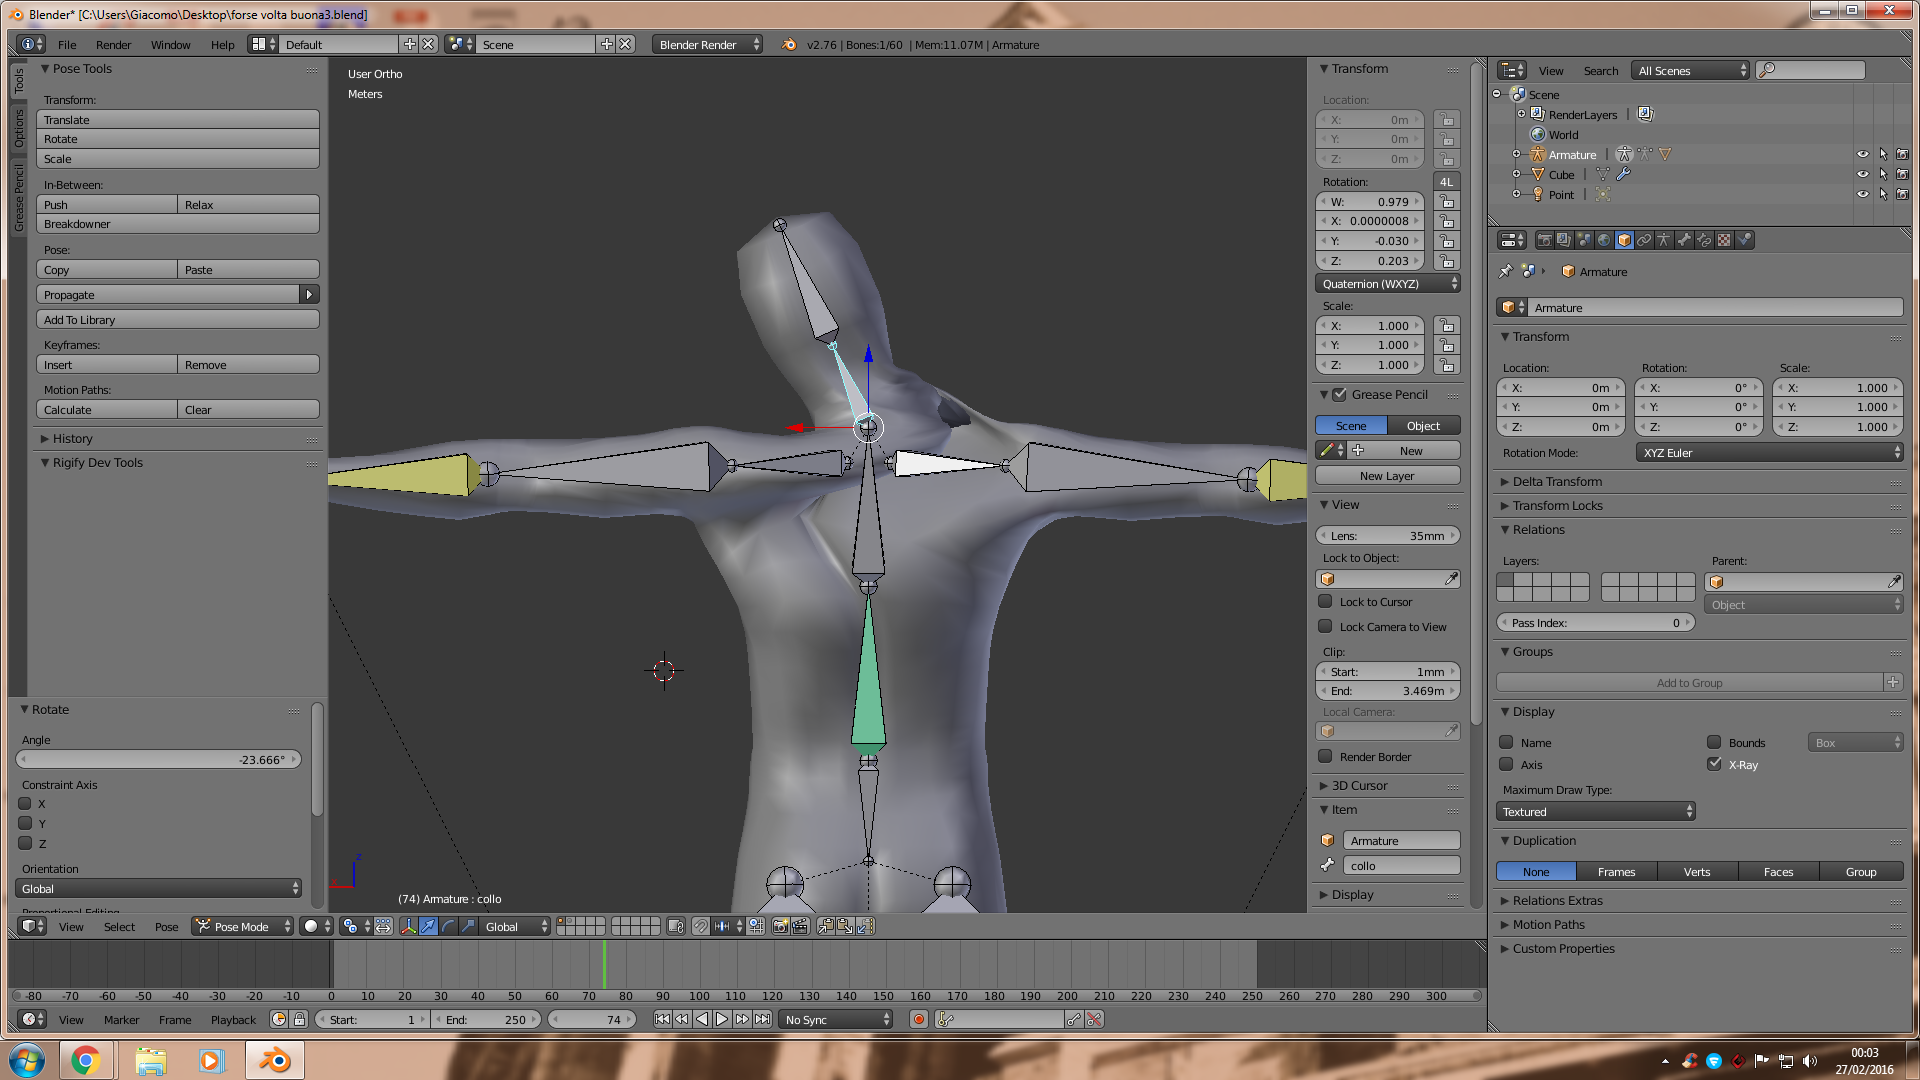This screenshot has width=1920, height=1080.
Task: Open the Scene properties tab
Action: pyautogui.click(x=1584, y=240)
